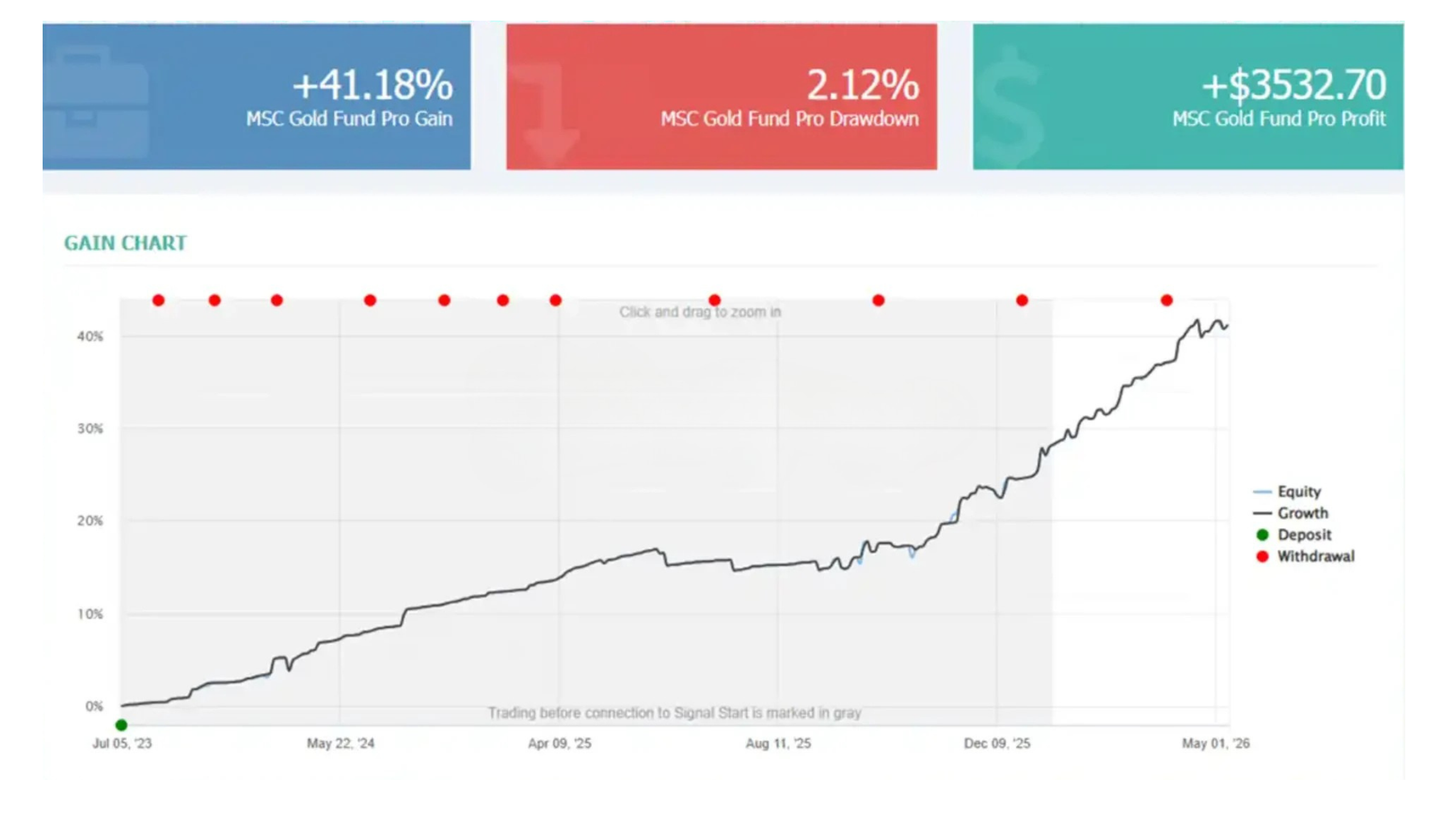Toggle Deposit markers in legend
The height and width of the screenshot is (824, 1445).
[1293, 535]
